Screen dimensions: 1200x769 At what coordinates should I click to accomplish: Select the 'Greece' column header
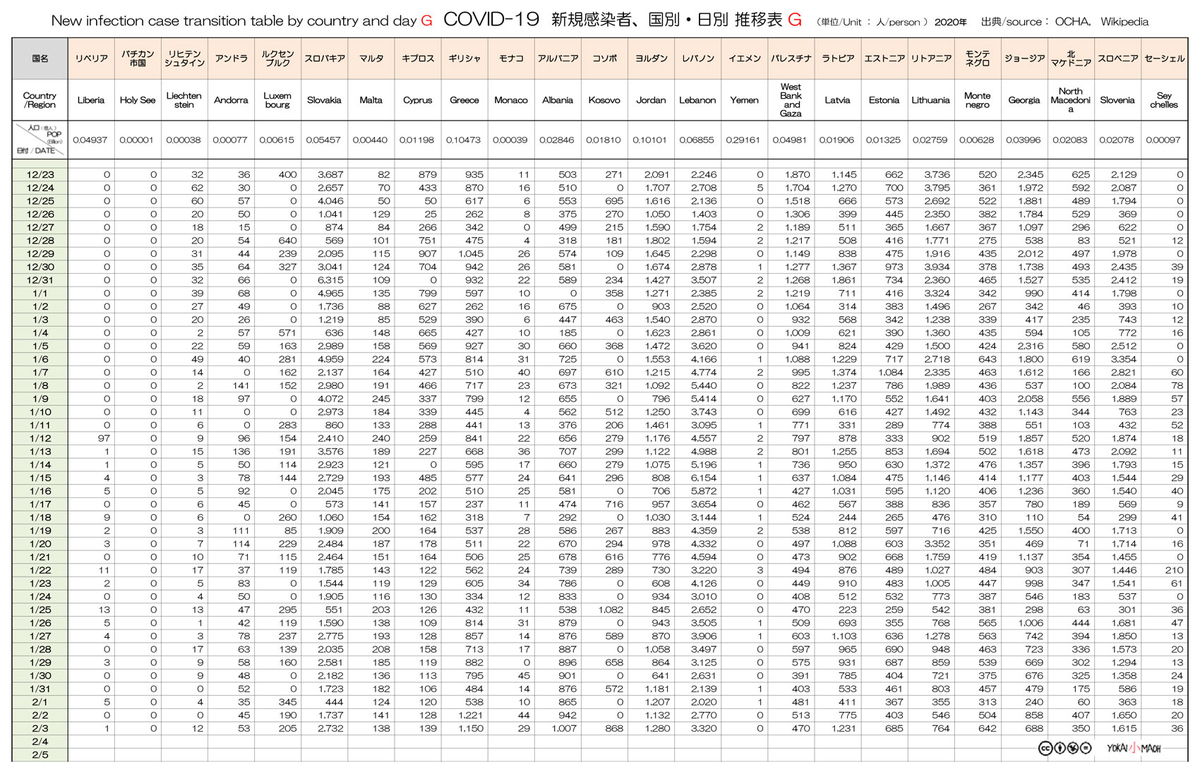(x=464, y=100)
